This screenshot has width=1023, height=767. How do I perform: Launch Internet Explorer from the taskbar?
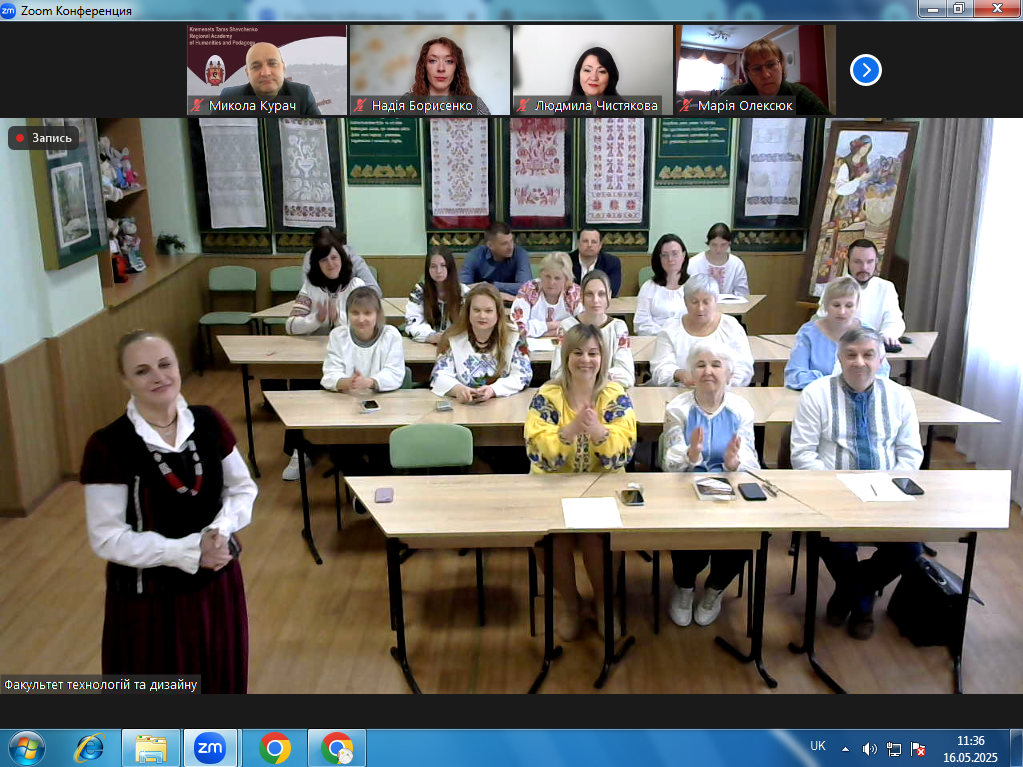(89, 747)
